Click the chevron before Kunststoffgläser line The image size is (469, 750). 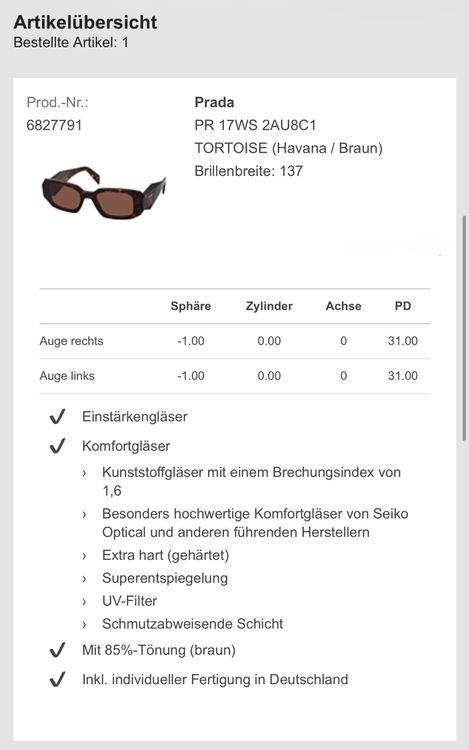click(x=84, y=473)
